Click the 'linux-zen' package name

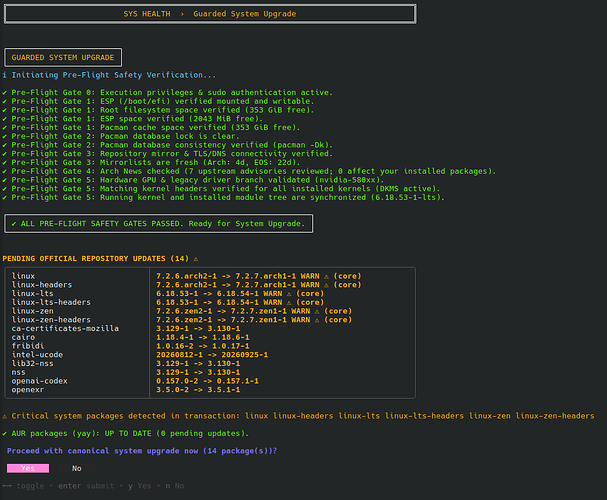pyautogui.click(x=33, y=311)
